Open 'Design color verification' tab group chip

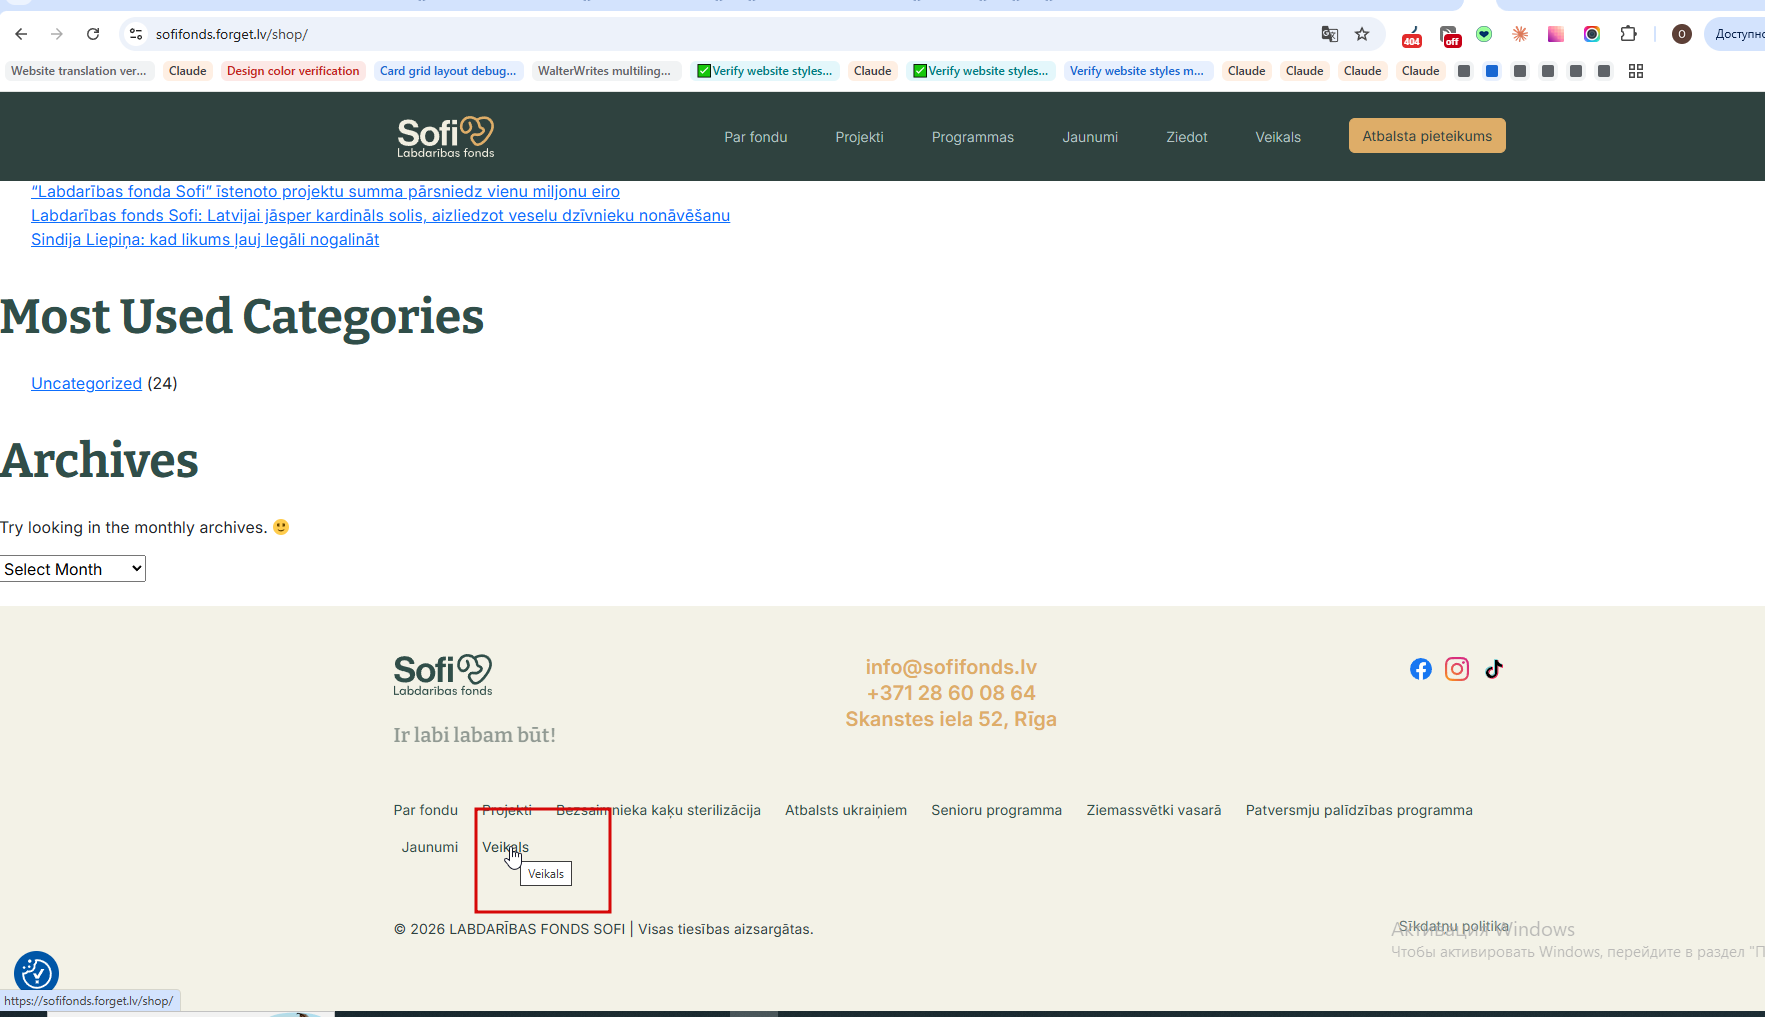point(293,71)
